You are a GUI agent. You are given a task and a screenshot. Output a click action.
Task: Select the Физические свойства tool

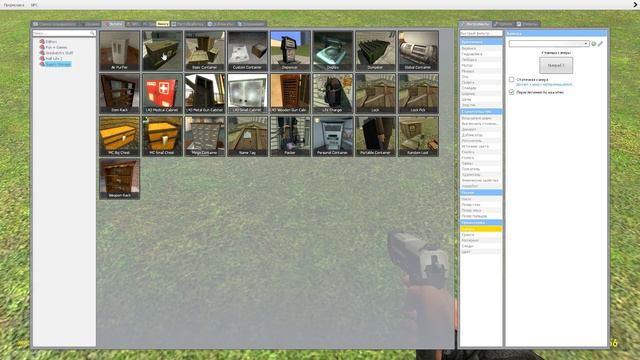point(481,180)
